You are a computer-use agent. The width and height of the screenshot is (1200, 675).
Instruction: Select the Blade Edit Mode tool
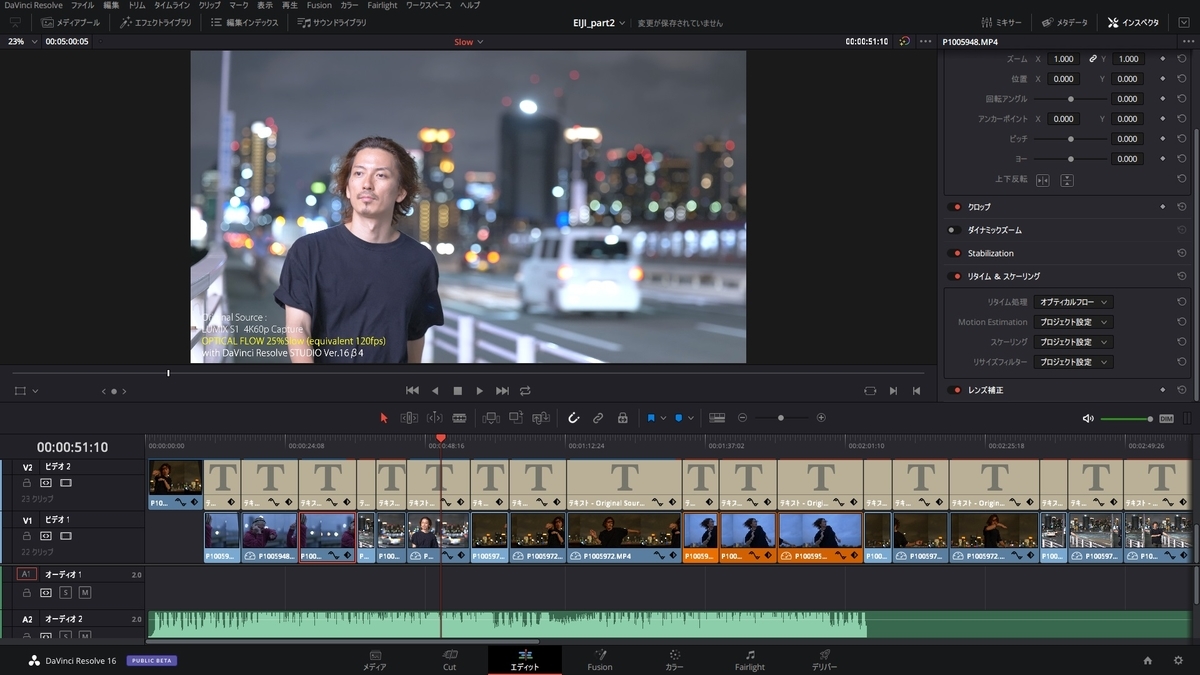[459, 418]
